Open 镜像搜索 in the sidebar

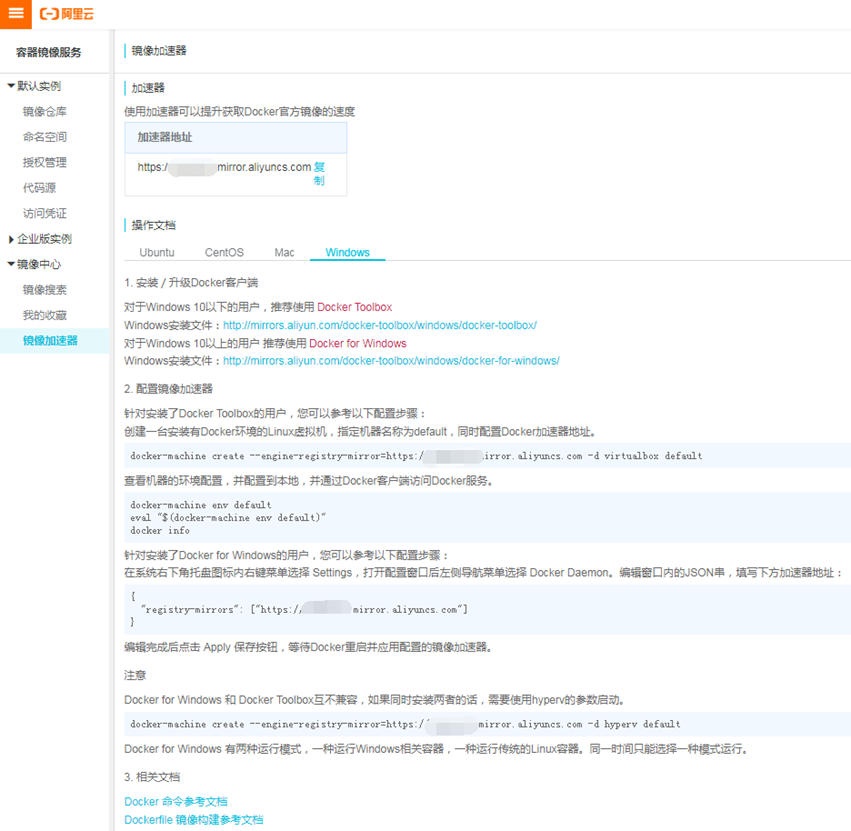coord(45,290)
